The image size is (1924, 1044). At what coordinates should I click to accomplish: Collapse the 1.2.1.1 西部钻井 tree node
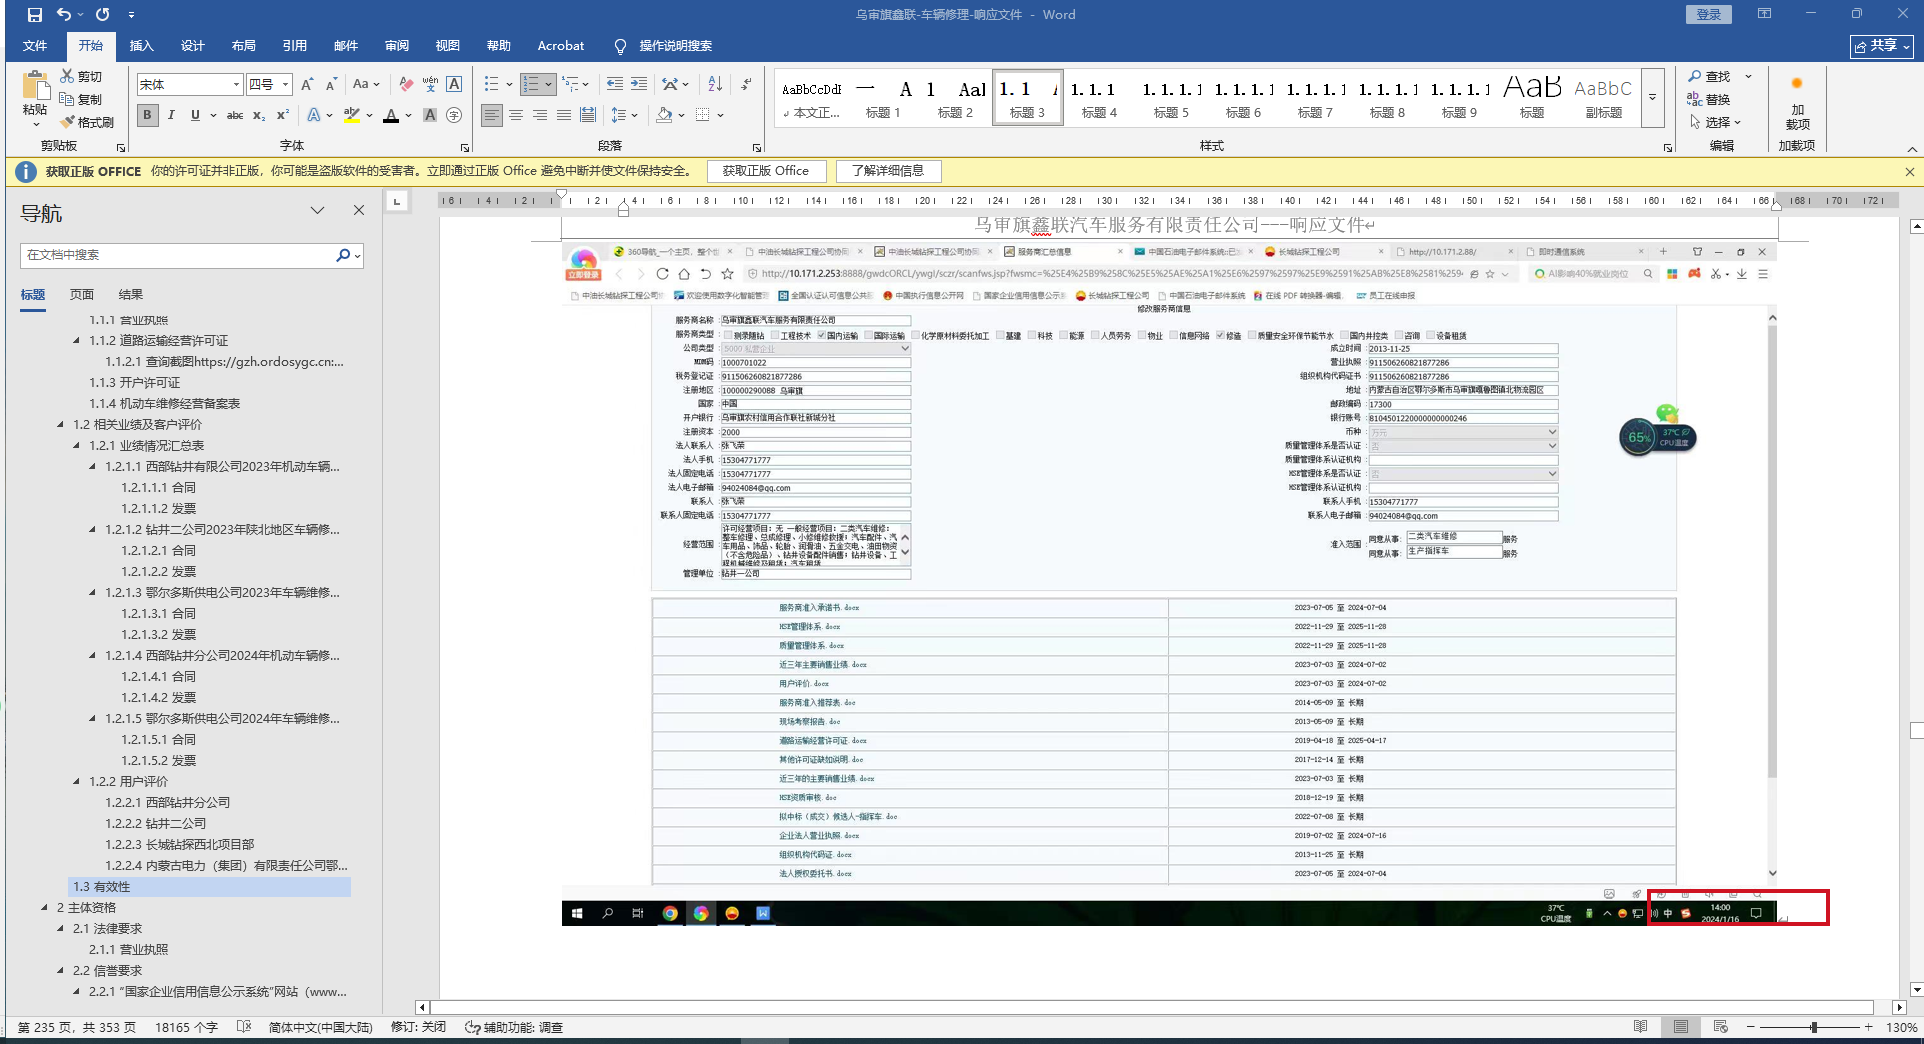pos(93,467)
